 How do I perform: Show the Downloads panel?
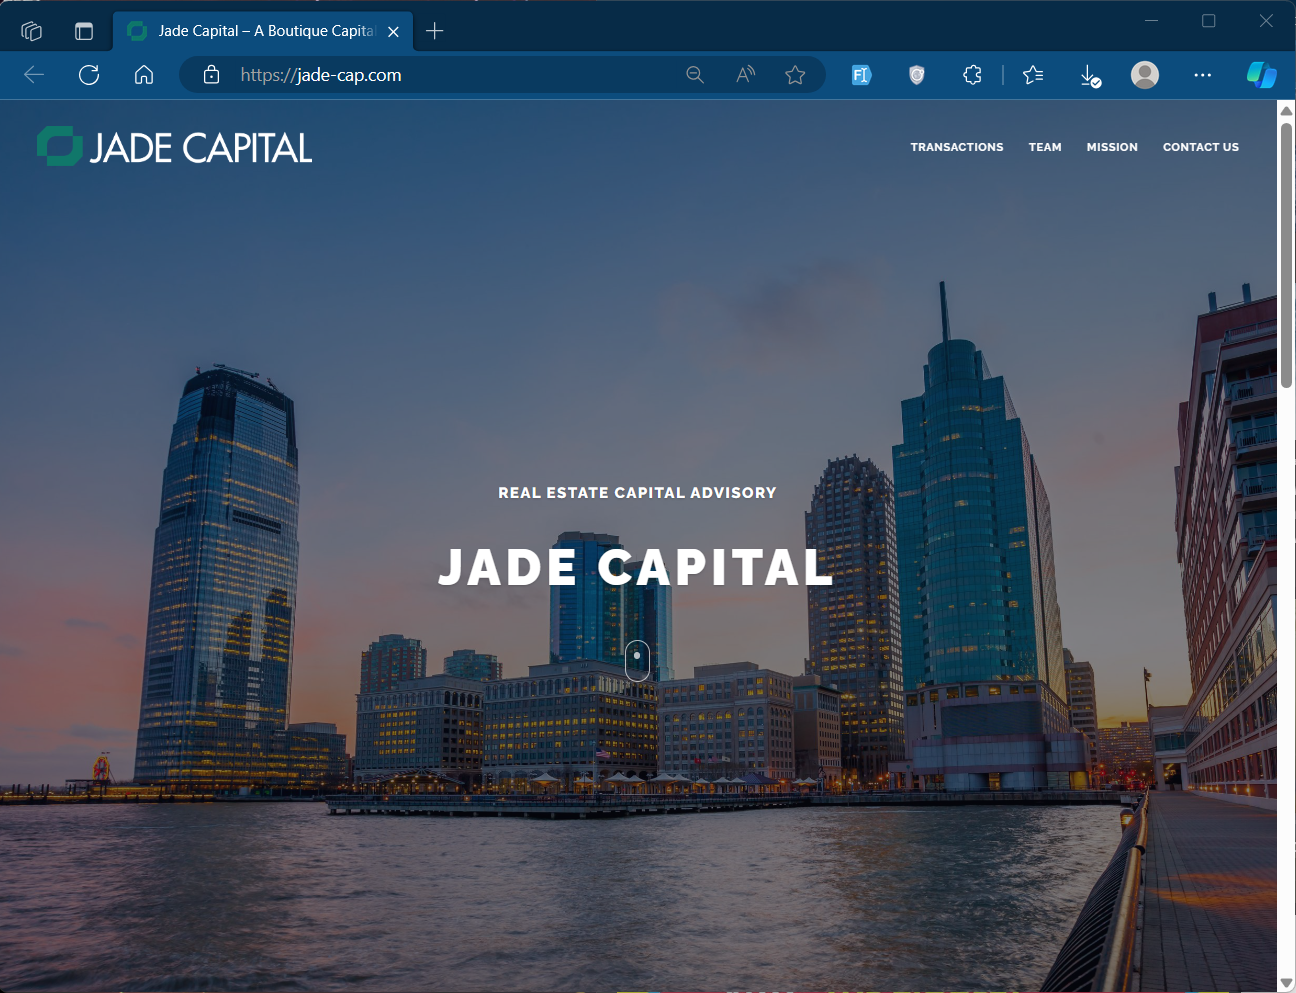pos(1090,75)
